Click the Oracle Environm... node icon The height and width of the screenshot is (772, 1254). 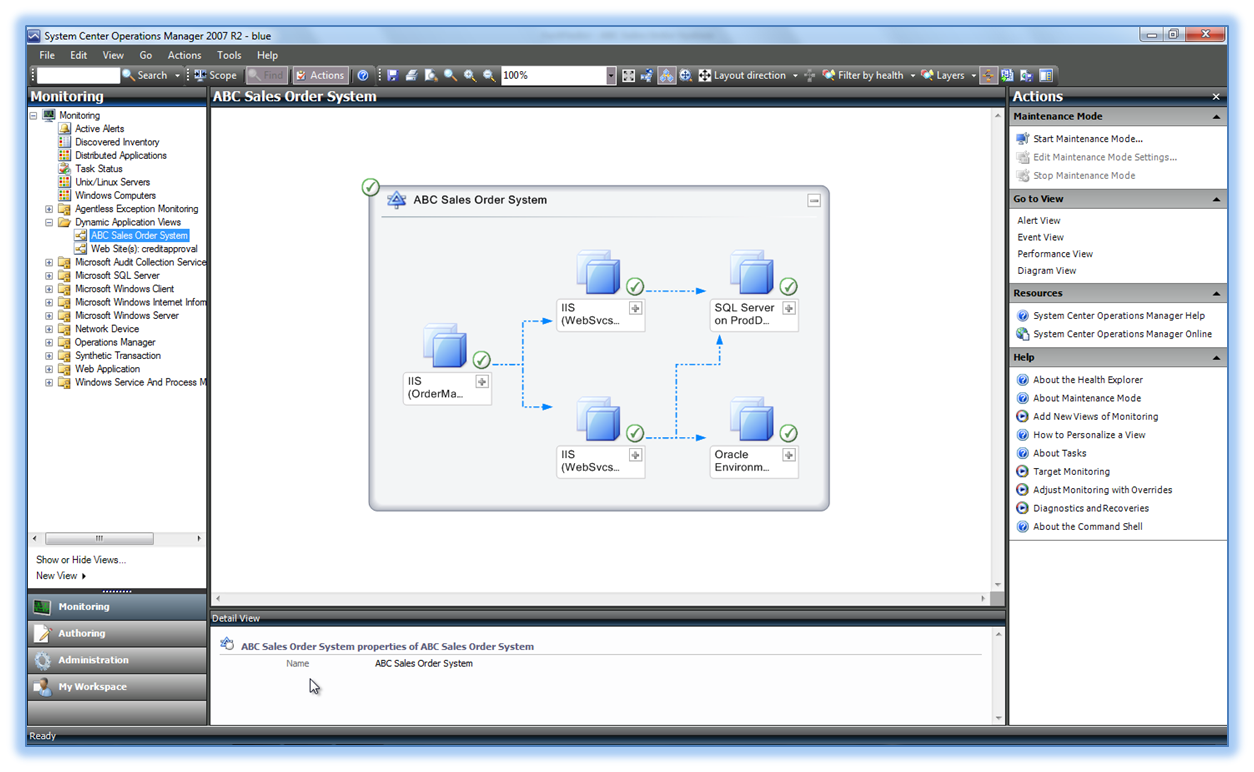click(x=752, y=420)
